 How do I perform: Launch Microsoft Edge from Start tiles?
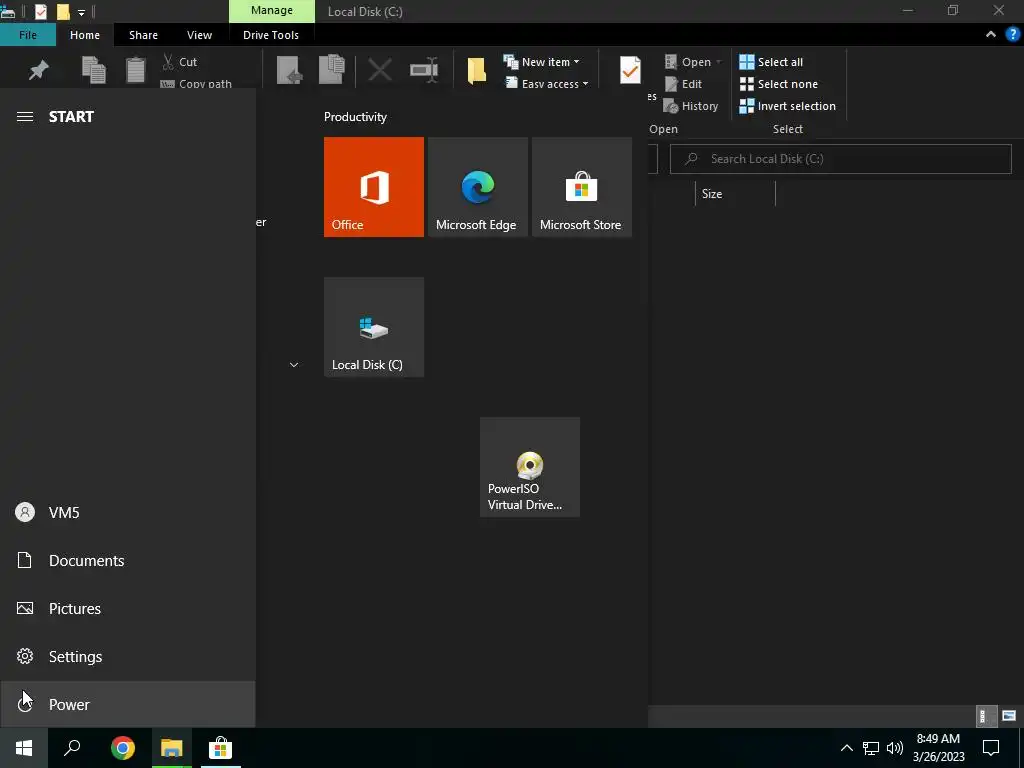(x=477, y=187)
